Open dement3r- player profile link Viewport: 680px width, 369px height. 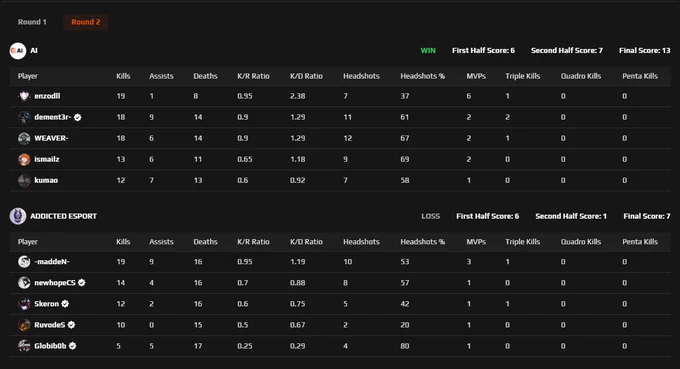53,117
